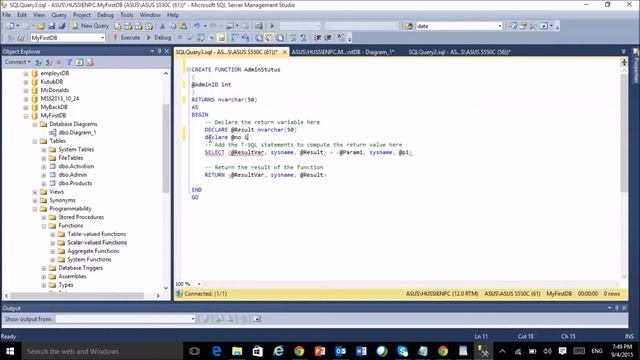Open the MyFirstDB database dropdown
This screenshot has height=360, width=640.
[x=102, y=38]
